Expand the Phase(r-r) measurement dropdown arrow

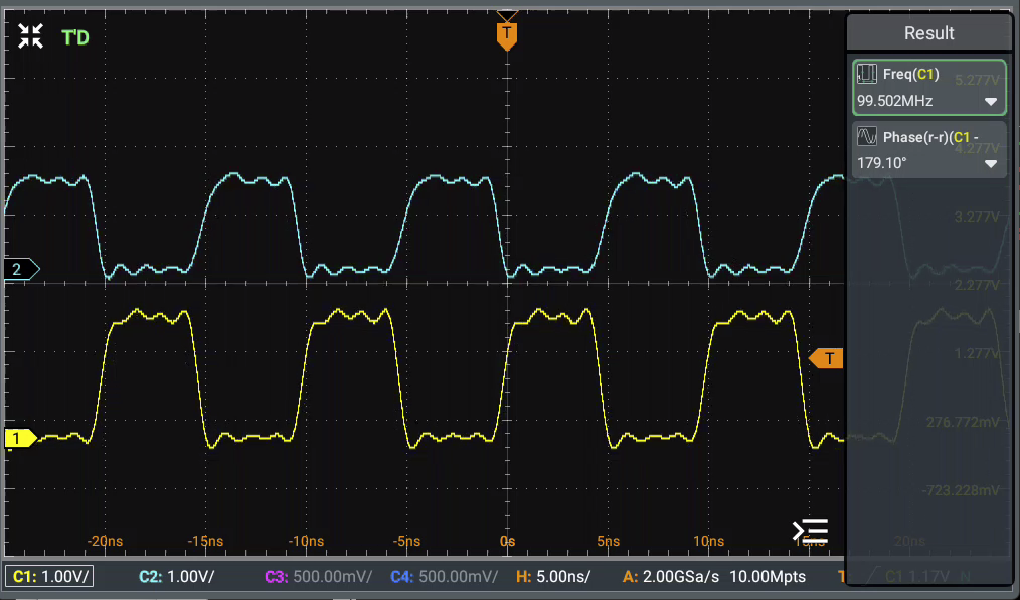990,164
